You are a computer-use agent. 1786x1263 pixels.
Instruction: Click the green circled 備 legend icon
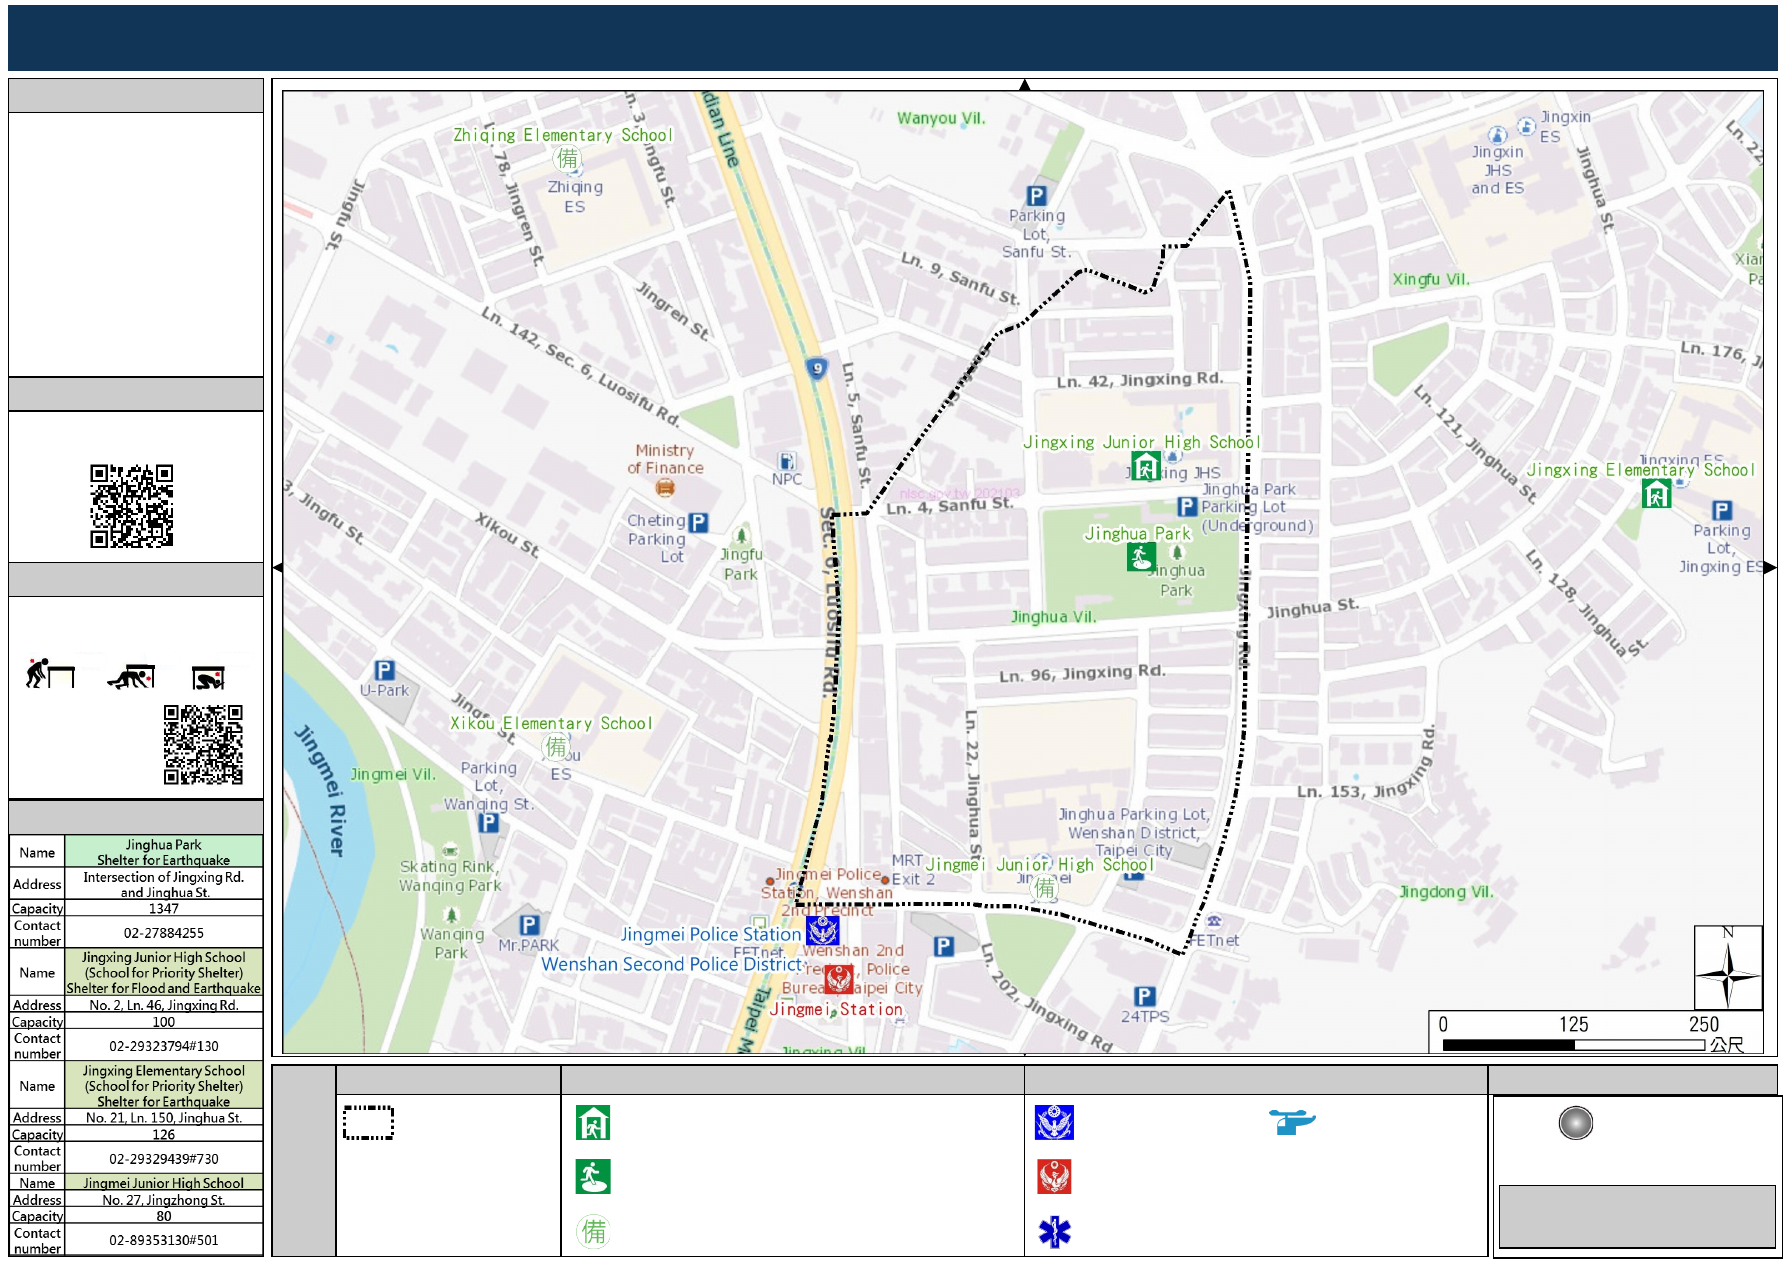594,1231
